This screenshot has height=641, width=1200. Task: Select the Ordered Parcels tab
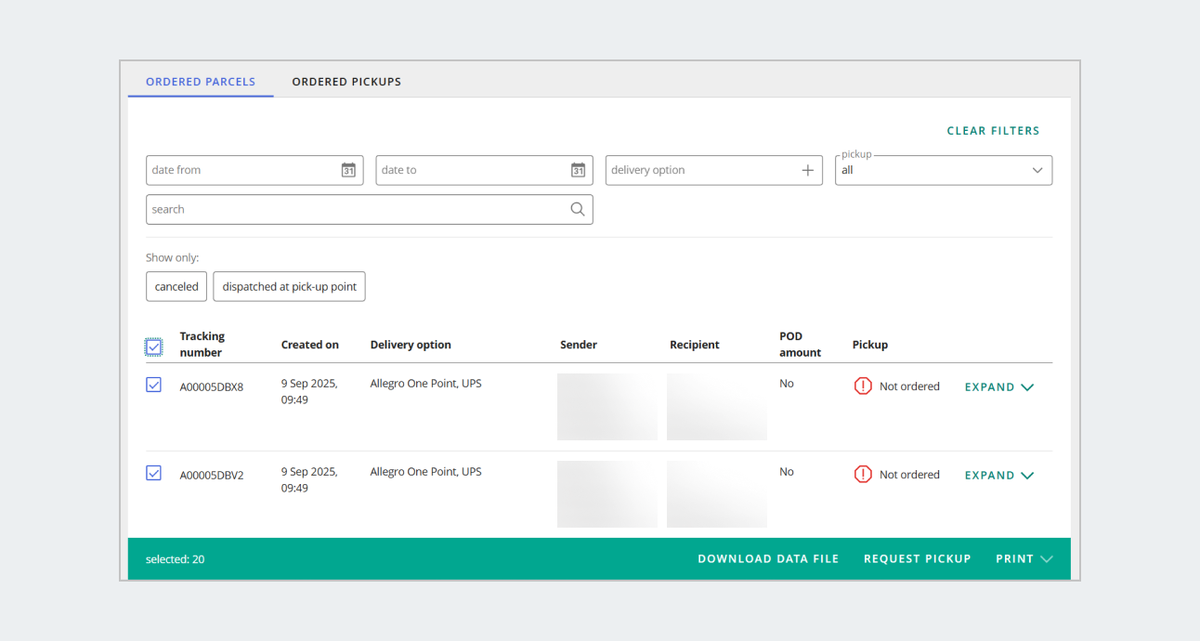[201, 82]
